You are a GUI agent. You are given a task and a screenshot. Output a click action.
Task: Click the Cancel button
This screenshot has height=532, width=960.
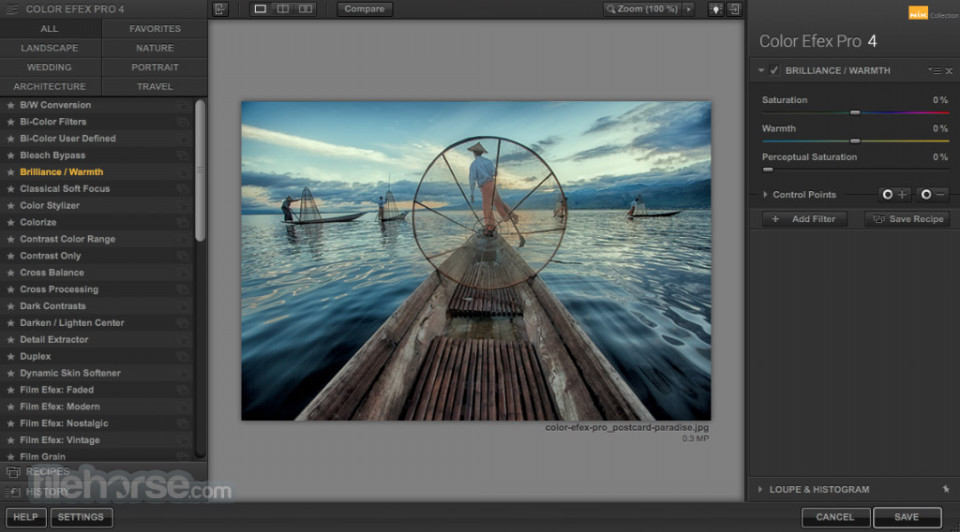click(x=835, y=517)
